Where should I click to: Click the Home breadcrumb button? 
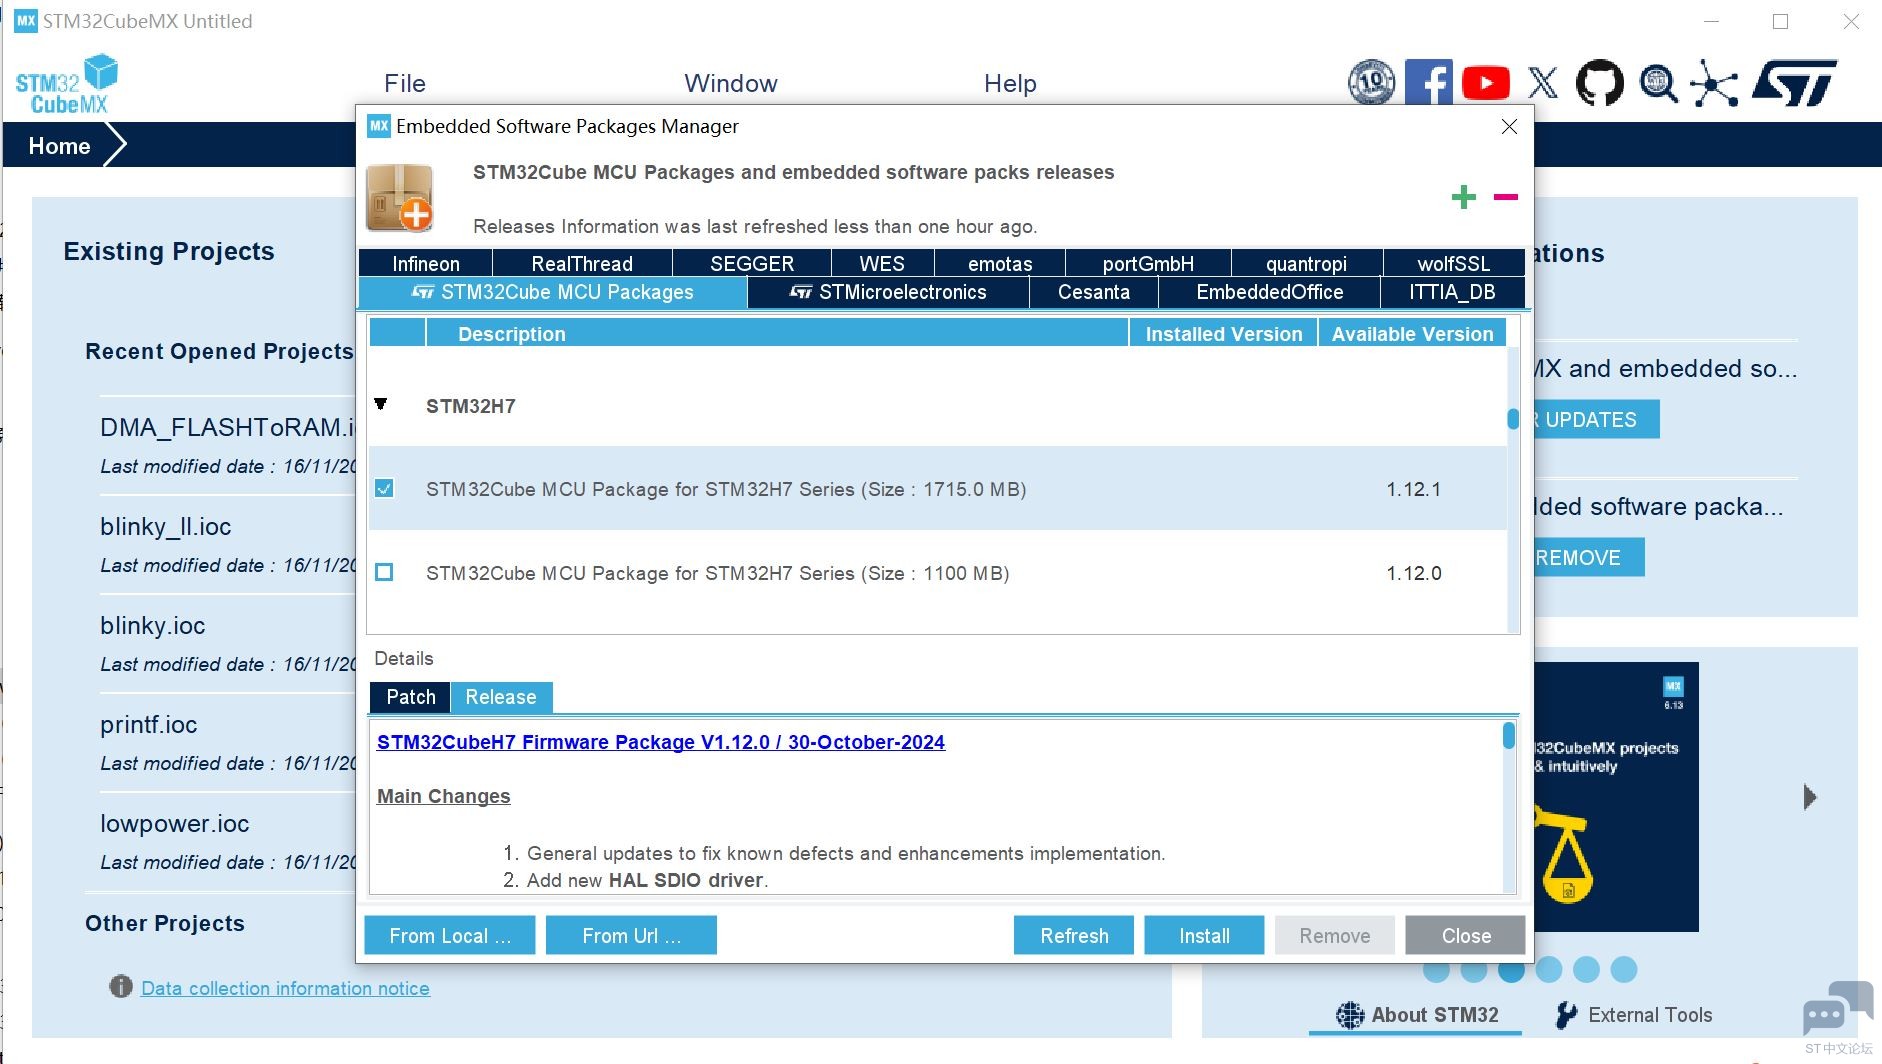point(60,146)
